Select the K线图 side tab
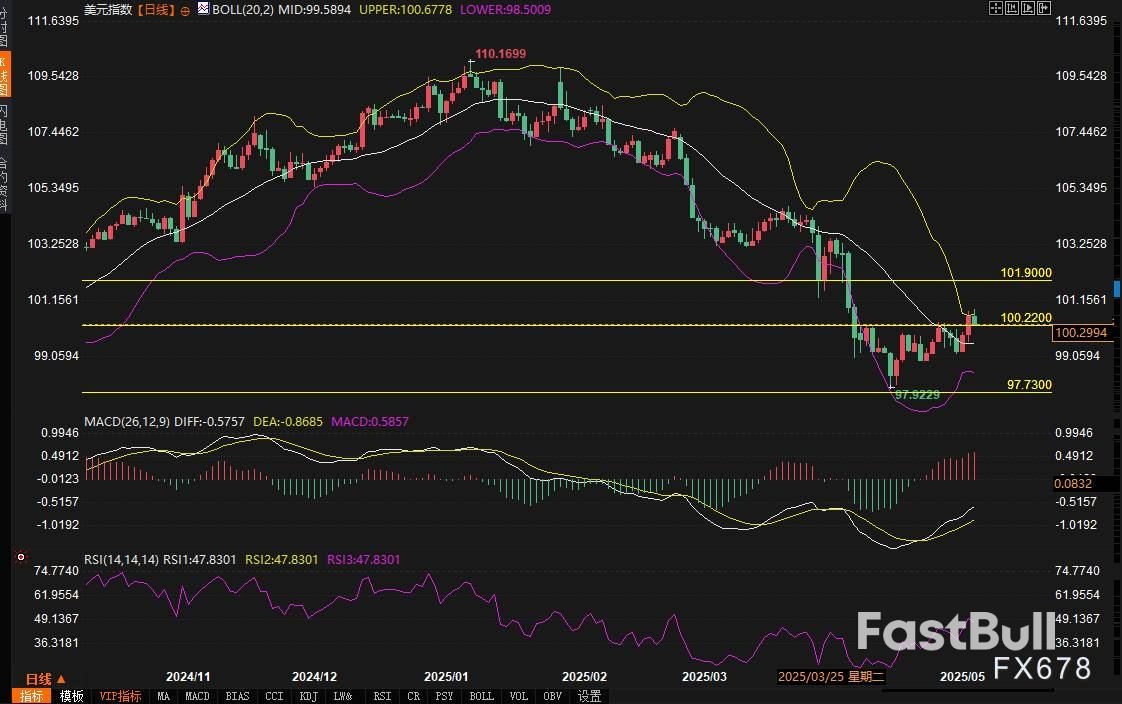This screenshot has height=704, width=1122. (x=4, y=75)
